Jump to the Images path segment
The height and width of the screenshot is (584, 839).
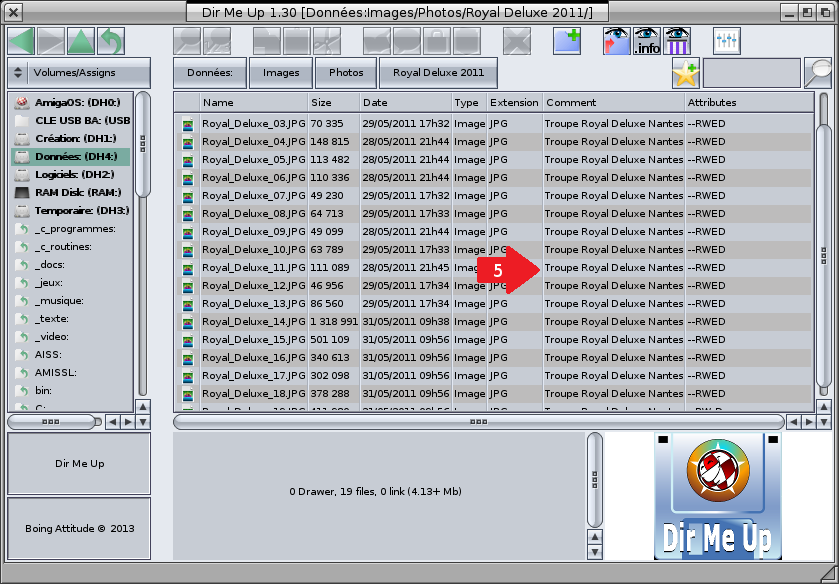coord(281,73)
